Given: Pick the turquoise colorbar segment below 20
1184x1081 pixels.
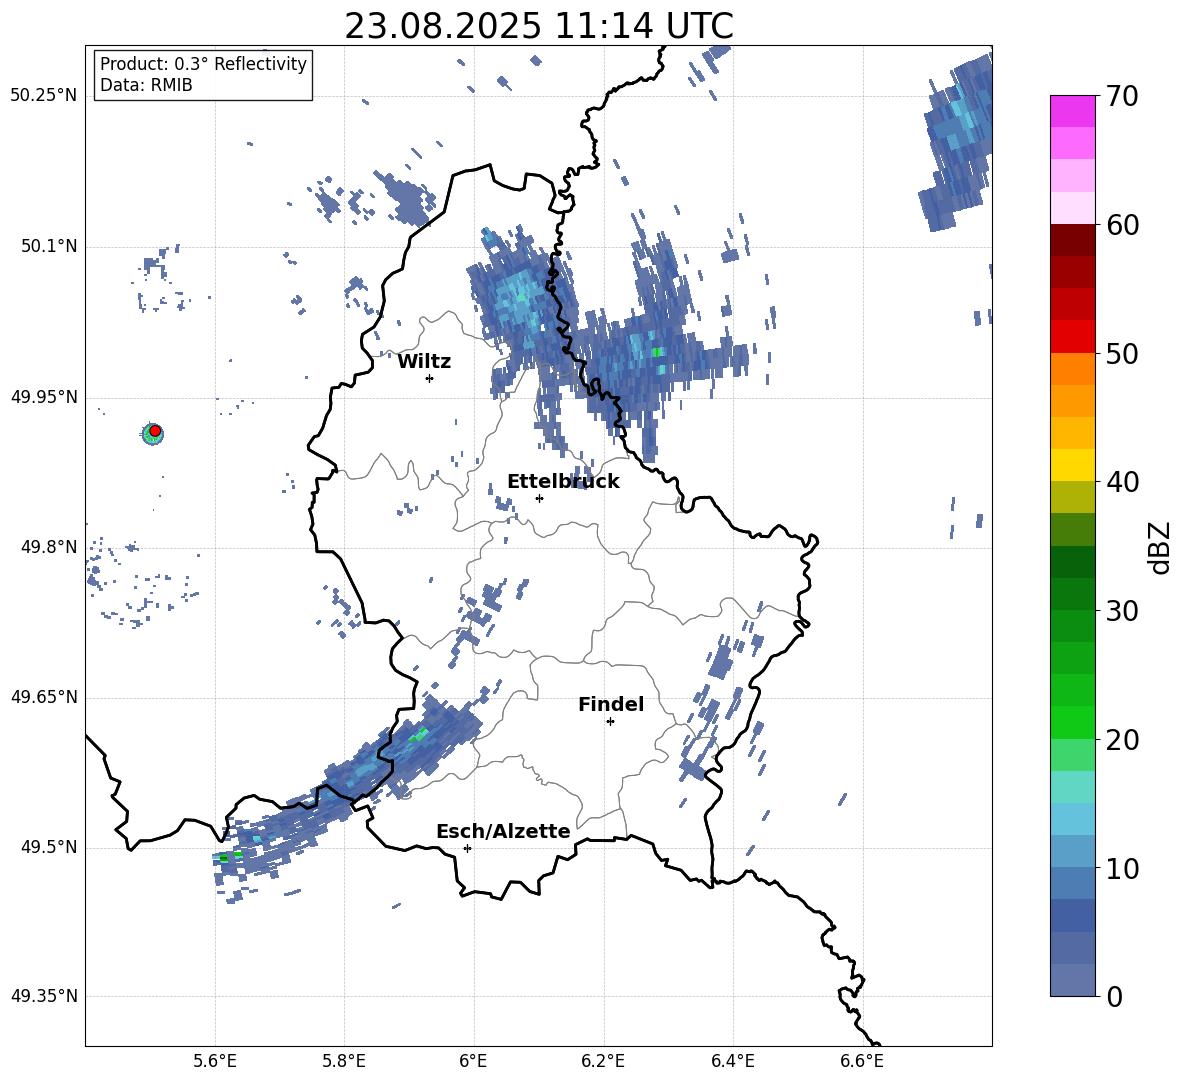Looking at the screenshot, I should pyautogui.click(x=1073, y=787).
